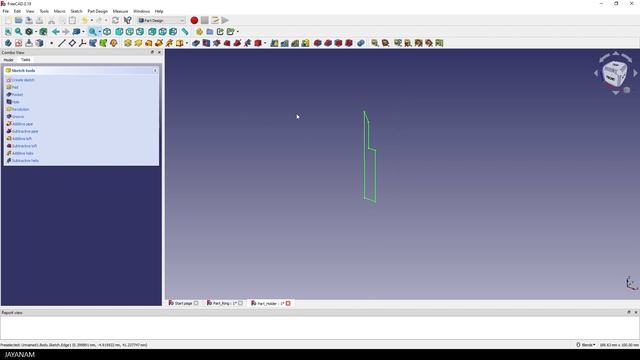Close the Combo View panel
Viewport: 640px width, 360px height.
pyautogui.click(x=159, y=53)
